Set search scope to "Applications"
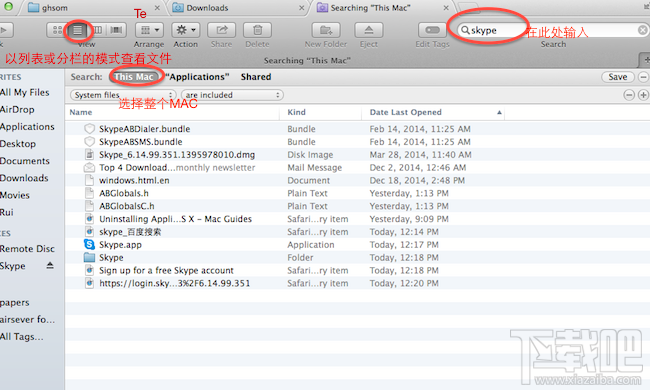 197,77
